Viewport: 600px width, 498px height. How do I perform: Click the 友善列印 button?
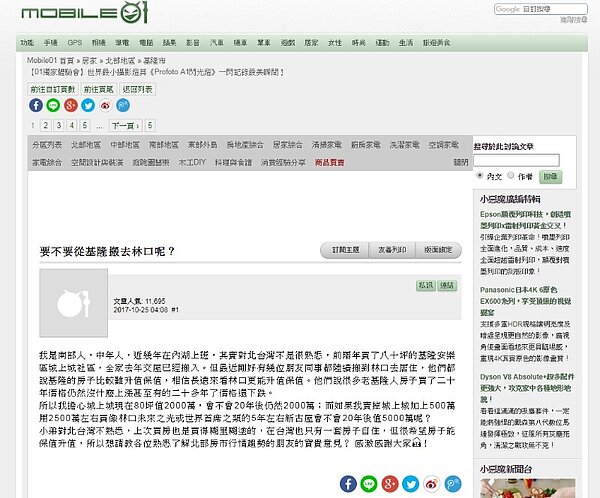pyautogui.click(x=392, y=250)
